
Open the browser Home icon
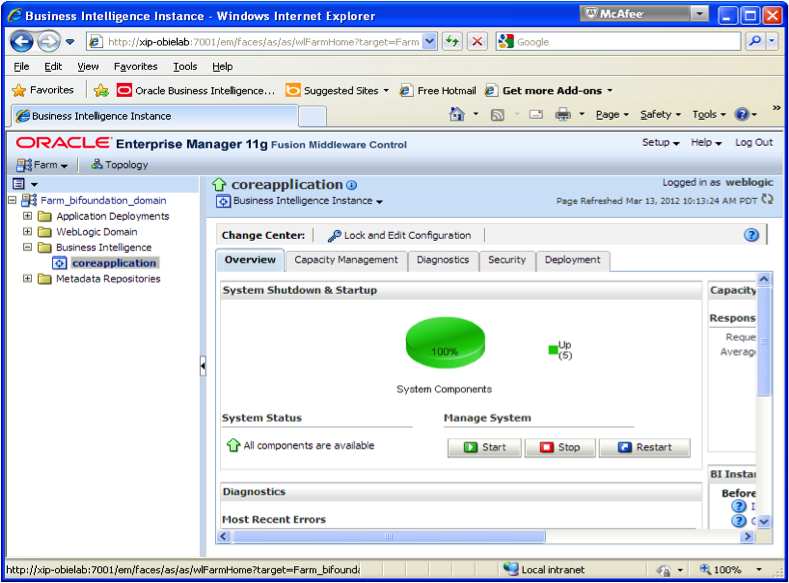coord(457,115)
